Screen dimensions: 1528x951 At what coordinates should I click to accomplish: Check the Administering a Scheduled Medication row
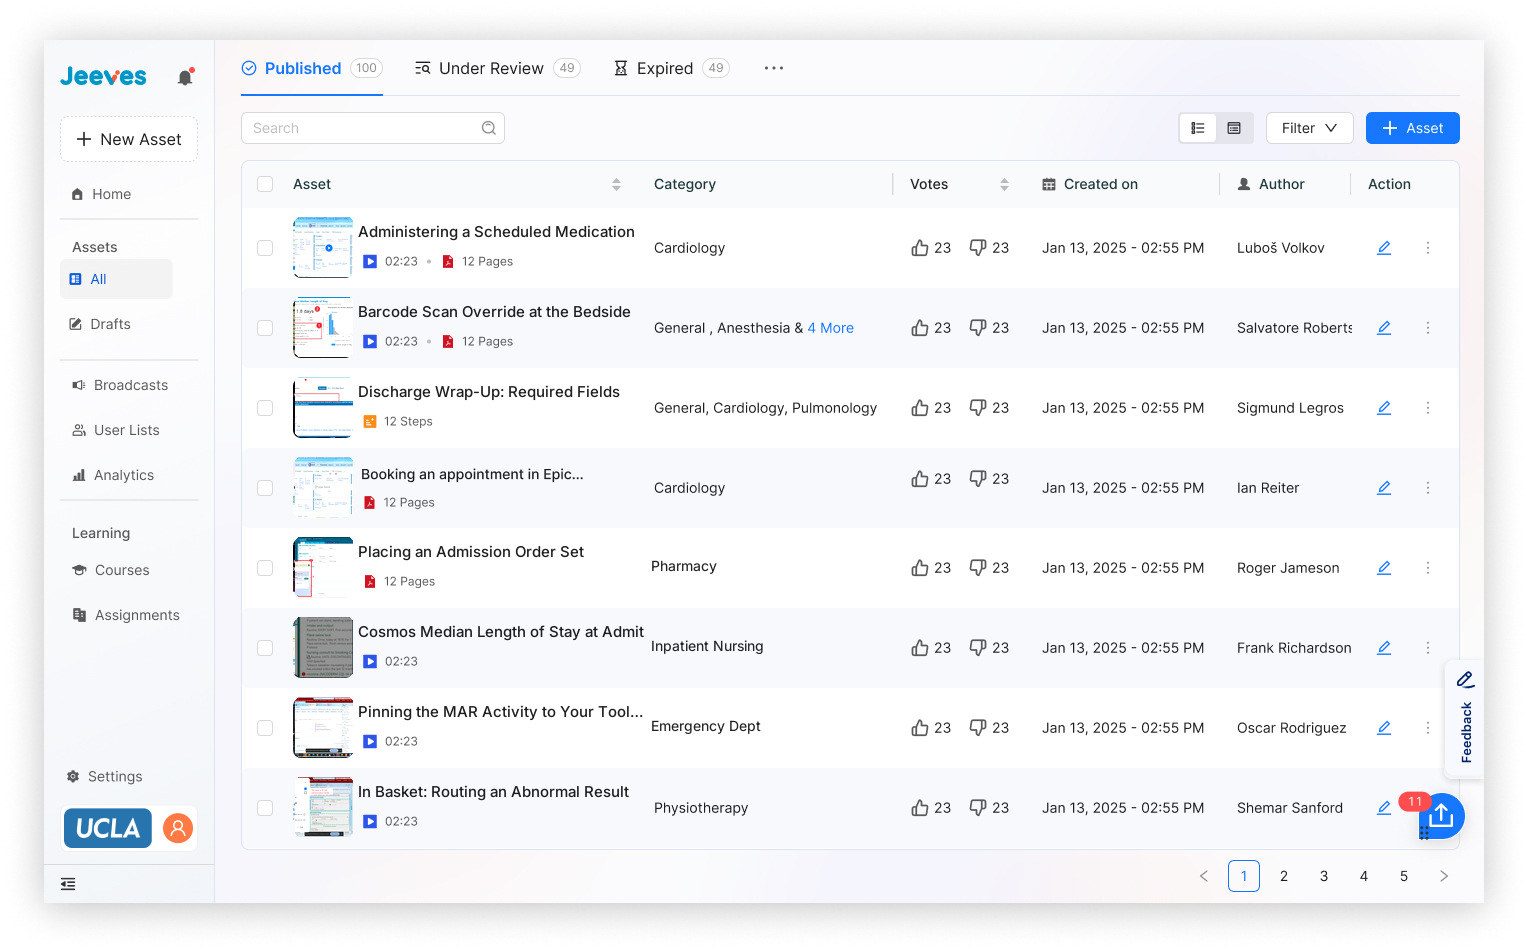265,248
